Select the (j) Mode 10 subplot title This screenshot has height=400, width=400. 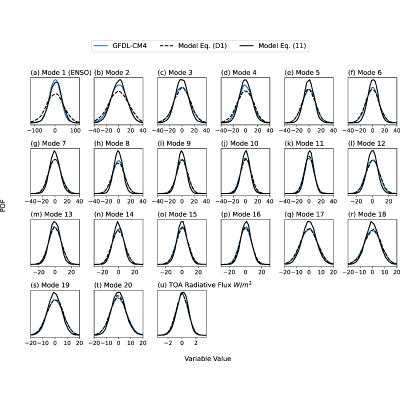click(240, 144)
